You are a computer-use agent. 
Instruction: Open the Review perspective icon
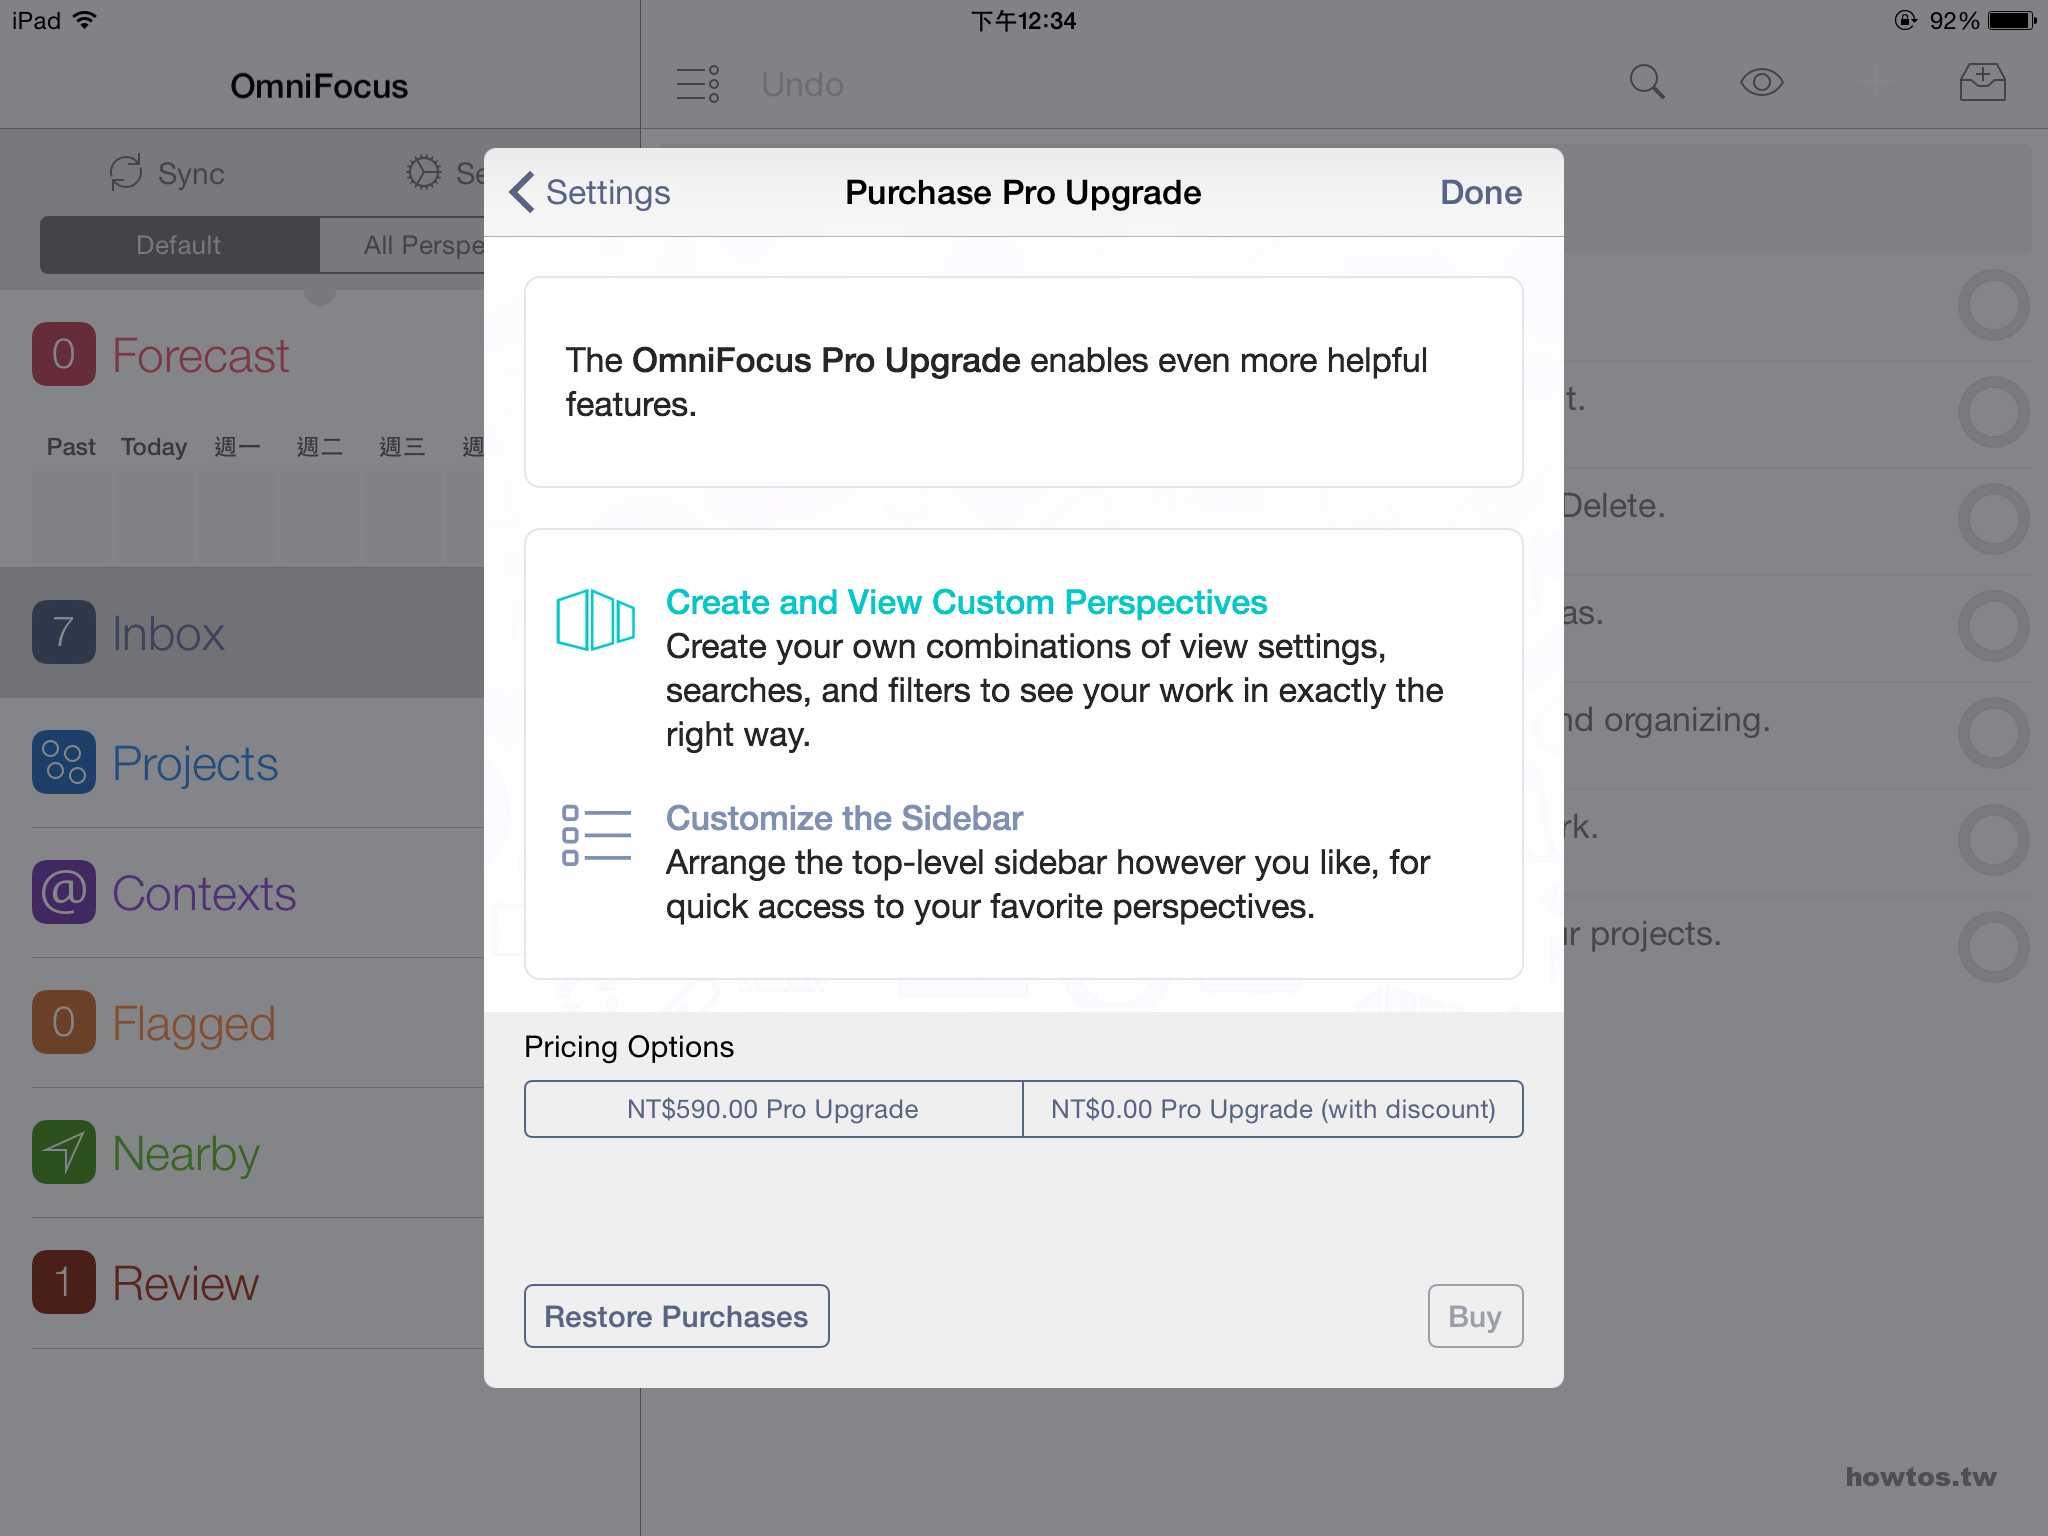[64, 1282]
